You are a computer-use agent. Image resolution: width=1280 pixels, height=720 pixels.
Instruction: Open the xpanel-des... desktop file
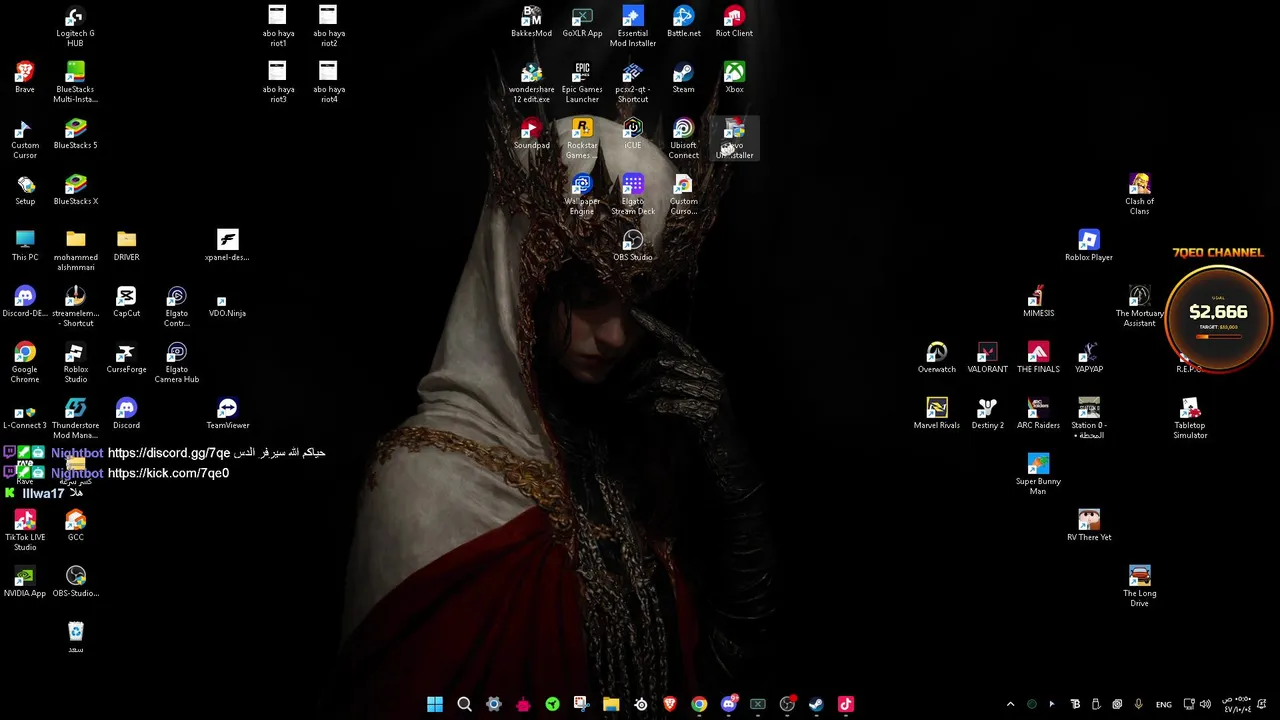[227, 246]
